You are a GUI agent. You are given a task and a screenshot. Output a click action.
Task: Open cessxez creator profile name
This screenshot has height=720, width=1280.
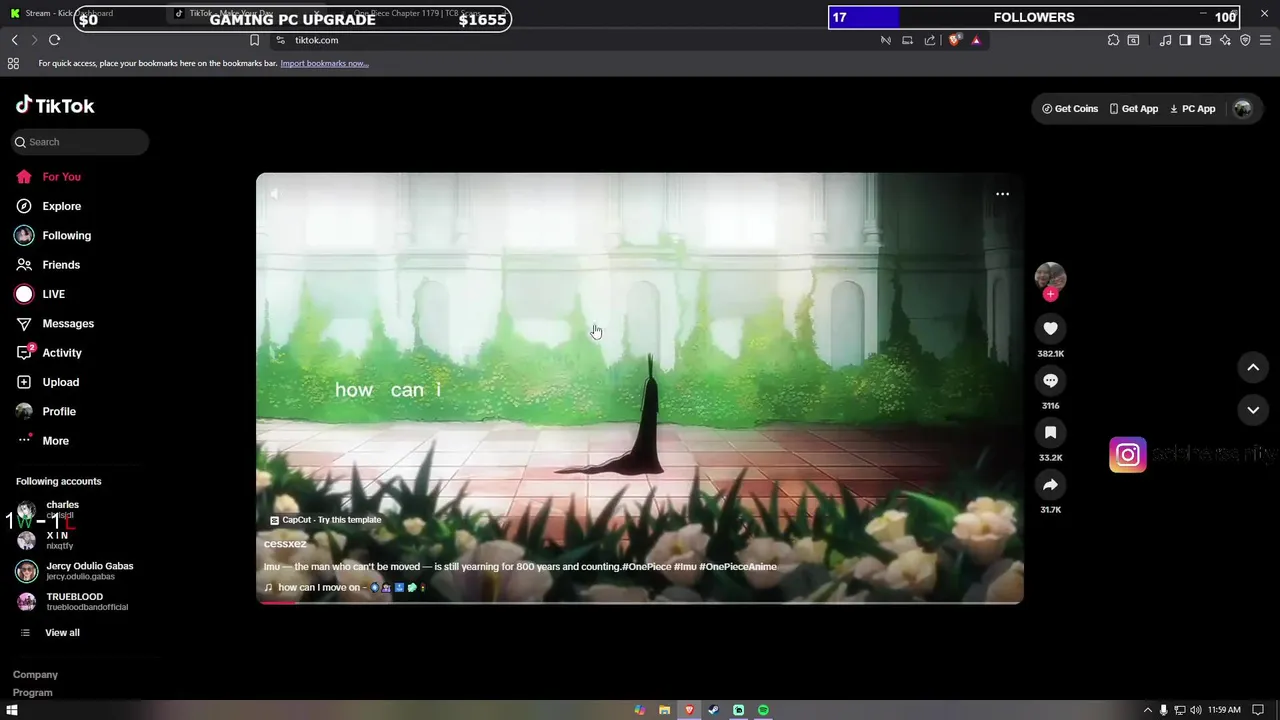[x=285, y=544]
